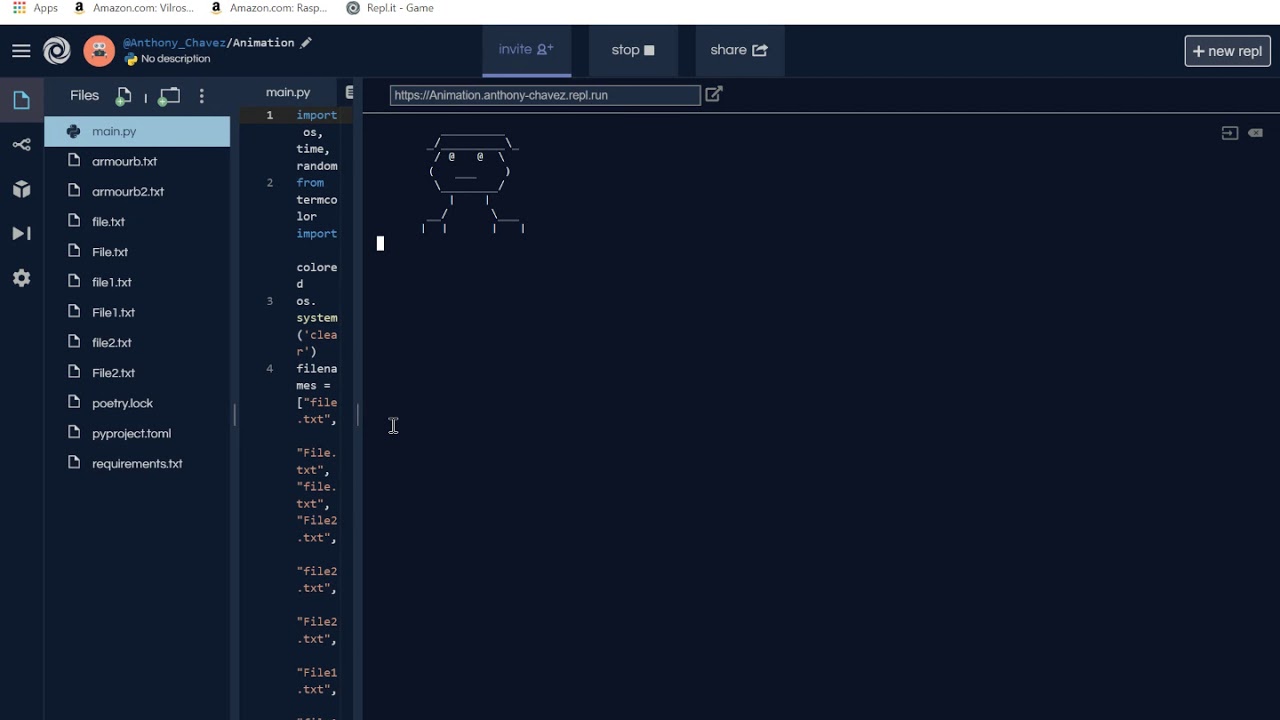The height and width of the screenshot is (720, 1280).
Task: Open website in new tab icon
Action: coord(714,94)
